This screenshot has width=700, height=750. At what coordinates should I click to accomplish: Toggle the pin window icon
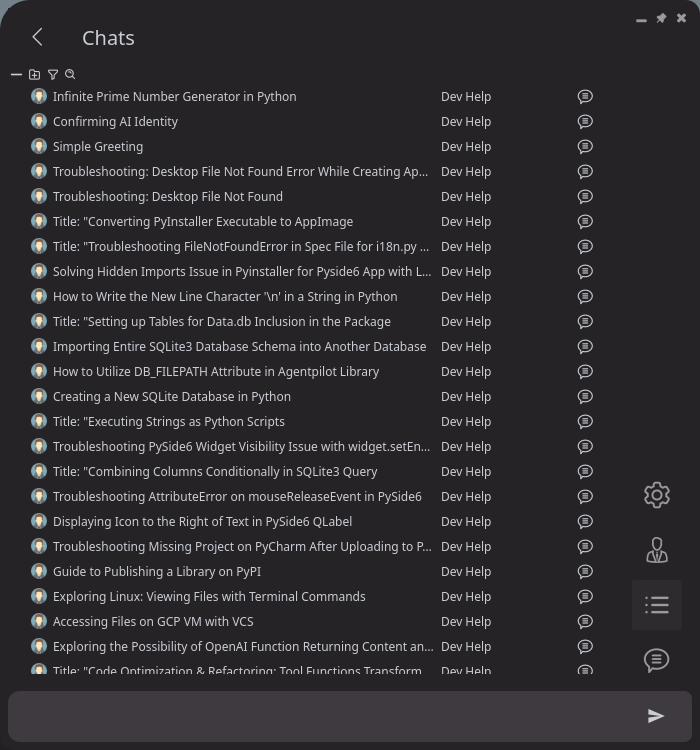[x=661, y=19]
